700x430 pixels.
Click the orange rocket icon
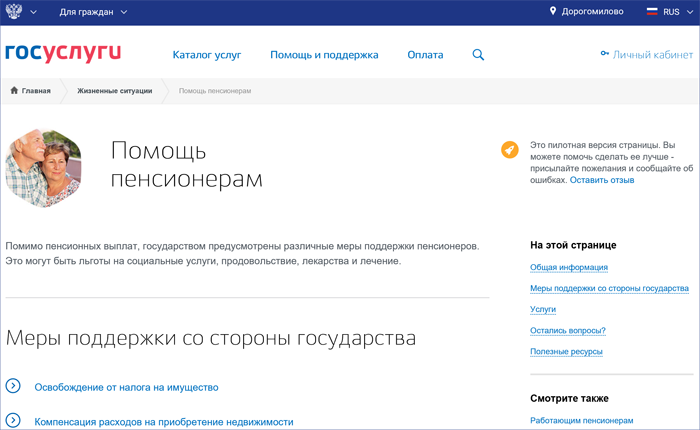tap(509, 150)
